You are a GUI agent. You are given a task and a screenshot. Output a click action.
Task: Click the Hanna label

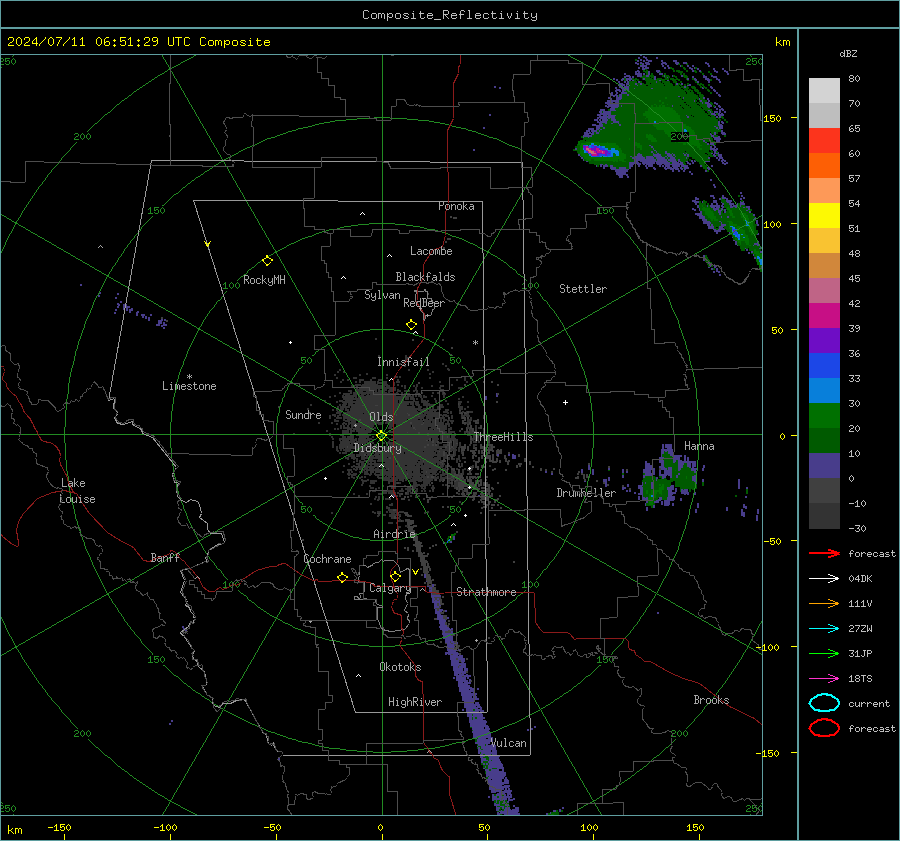[699, 446]
